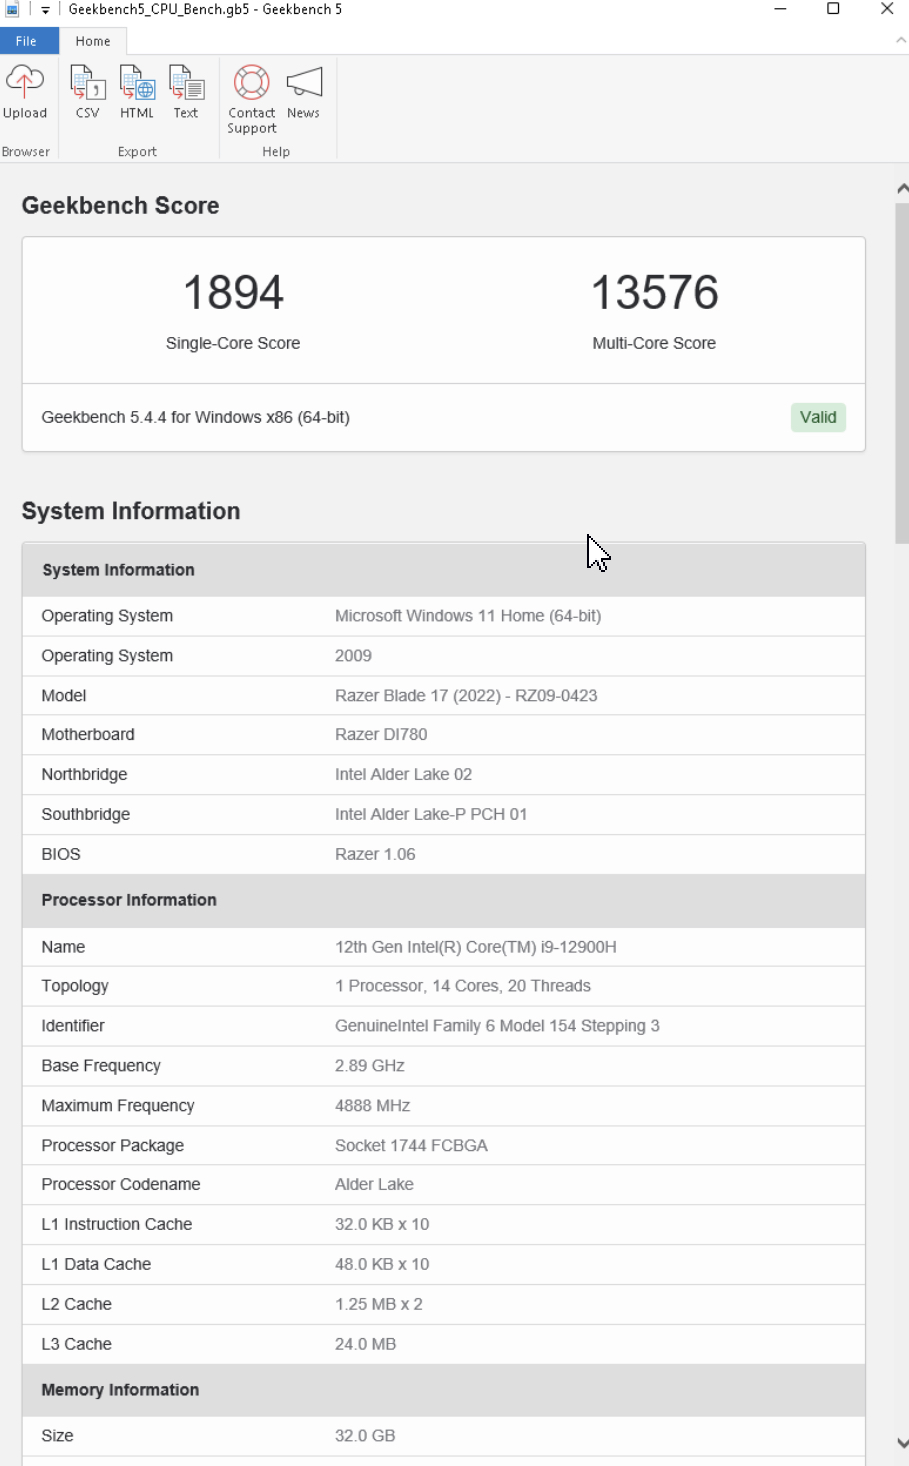Viewport: 909px width, 1466px height.
Task: Click scrollbar up arrow
Action: (902, 188)
